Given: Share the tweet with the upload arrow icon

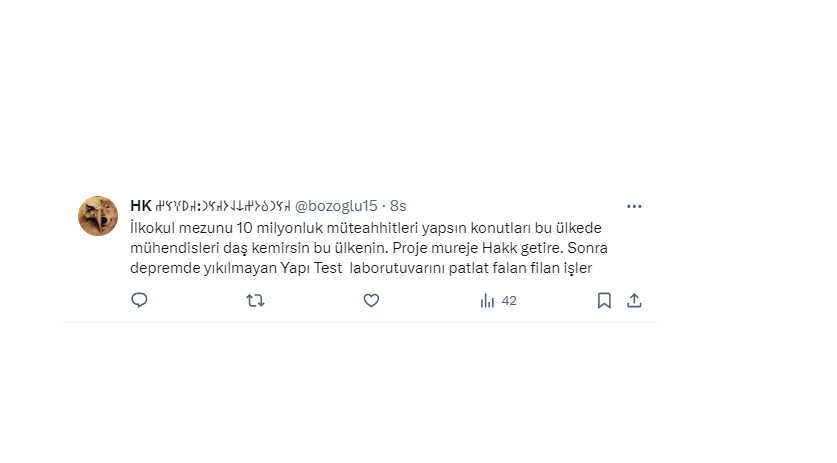Looking at the screenshot, I should tap(633, 300).
